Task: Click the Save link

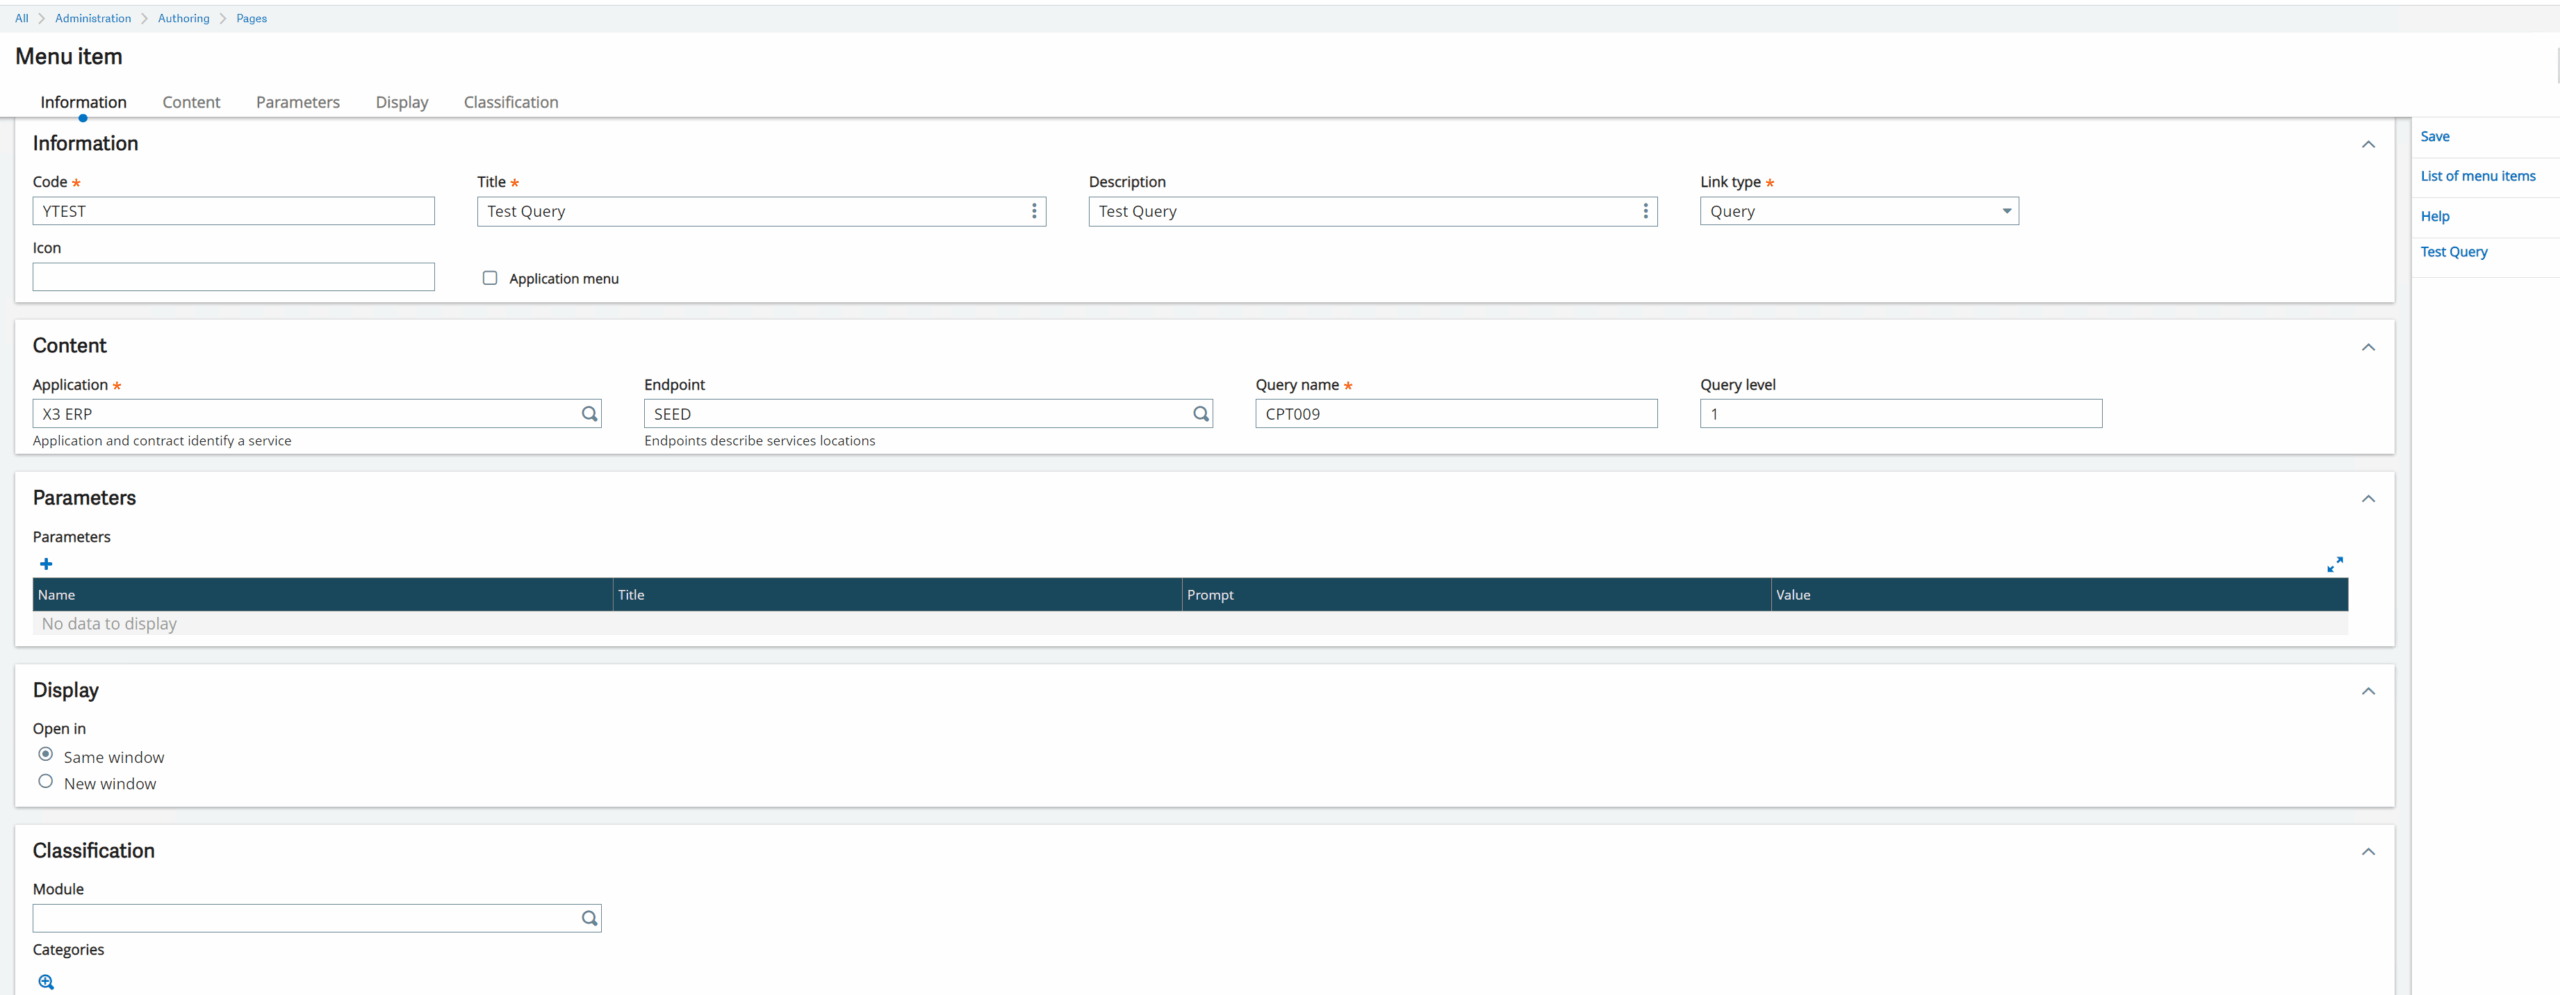Action: tap(2435, 136)
